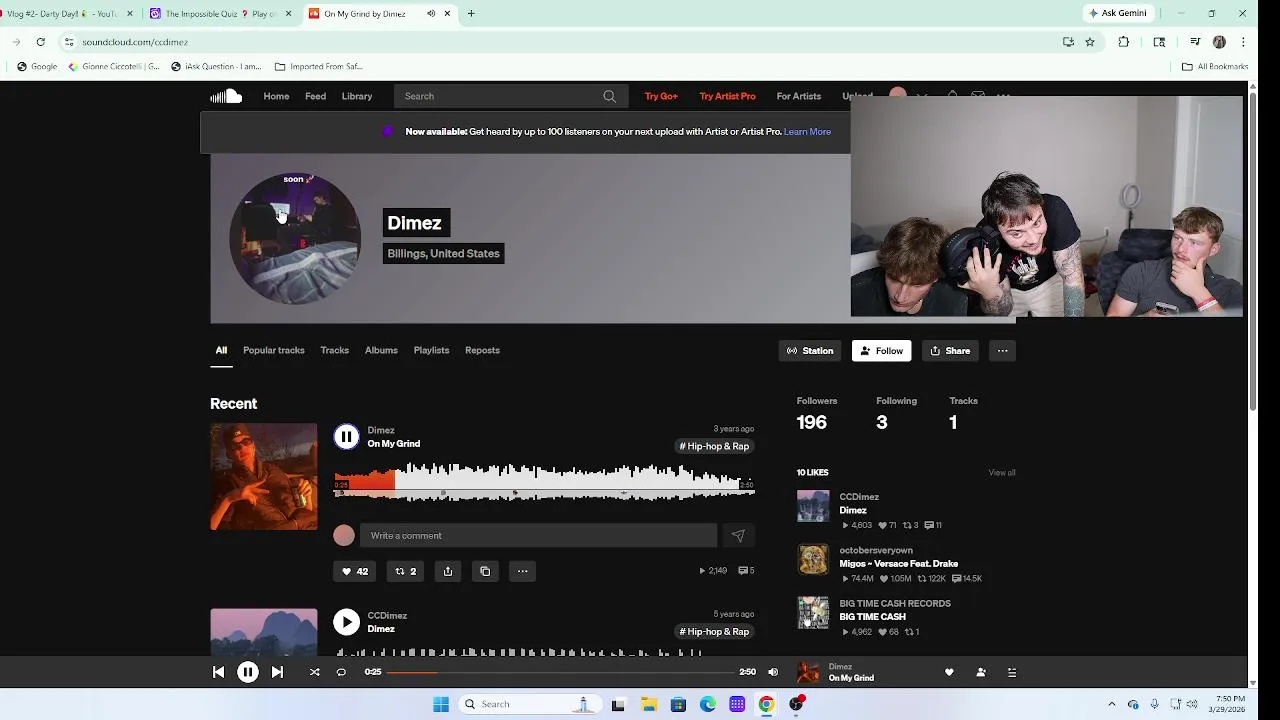Viewport: 1280px width, 720px height.
Task: Open the All Bookmarks folder
Action: click(1215, 67)
